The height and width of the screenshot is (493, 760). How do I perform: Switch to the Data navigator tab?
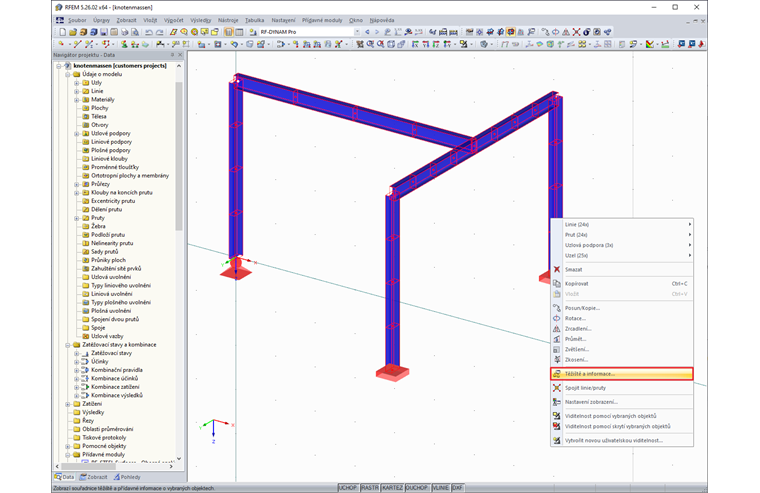pyautogui.click(x=64, y=477)
